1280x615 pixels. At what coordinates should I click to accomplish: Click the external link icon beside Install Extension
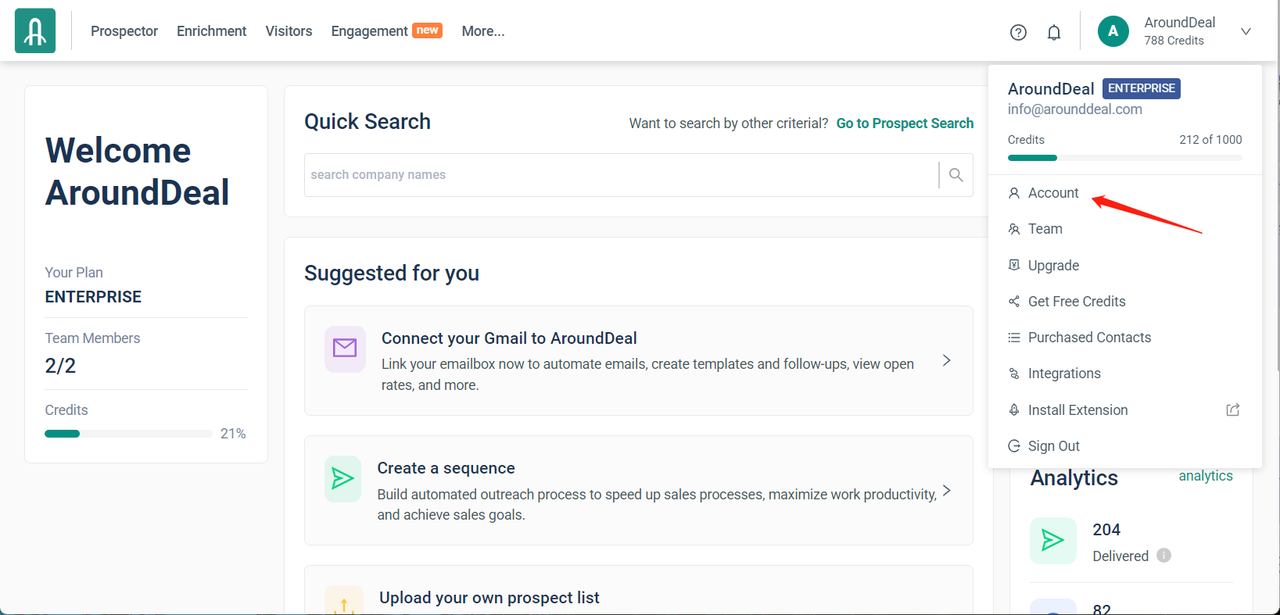click(x=1233, y=410)
